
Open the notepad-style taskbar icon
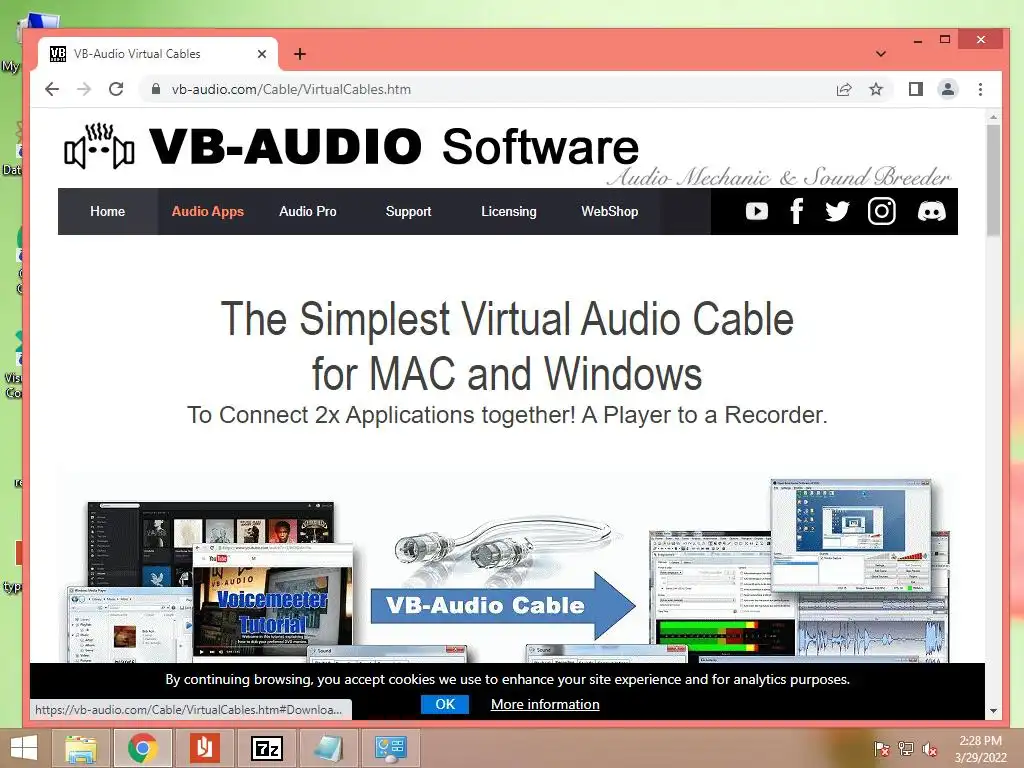click(328, 748)
